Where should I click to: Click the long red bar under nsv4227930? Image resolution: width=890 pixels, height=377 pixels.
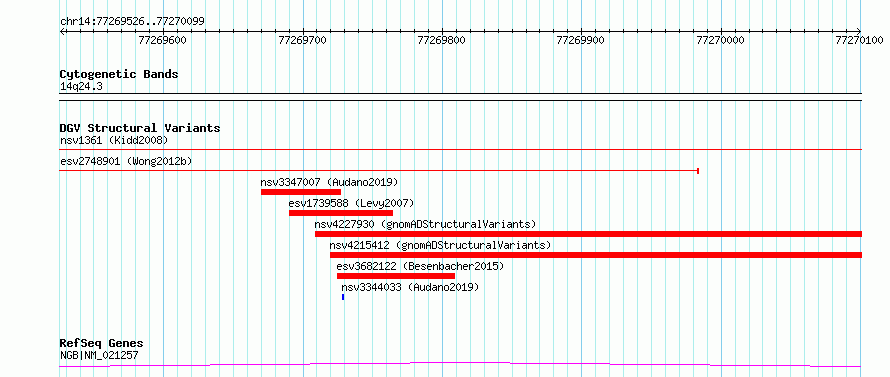pyautogui.click(x=589, y=234)
